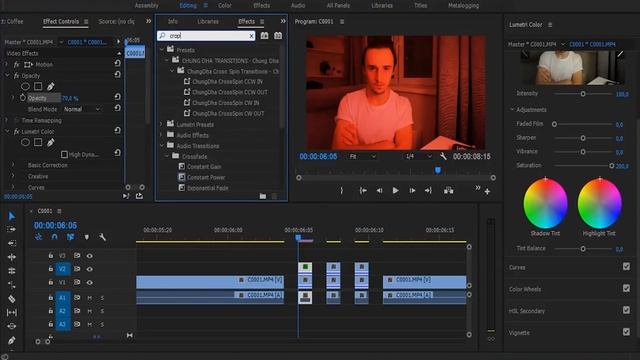This screenshot has height=360, width=640.
Task: Expand Time Remapping effect
Action: tap(7, 120)
